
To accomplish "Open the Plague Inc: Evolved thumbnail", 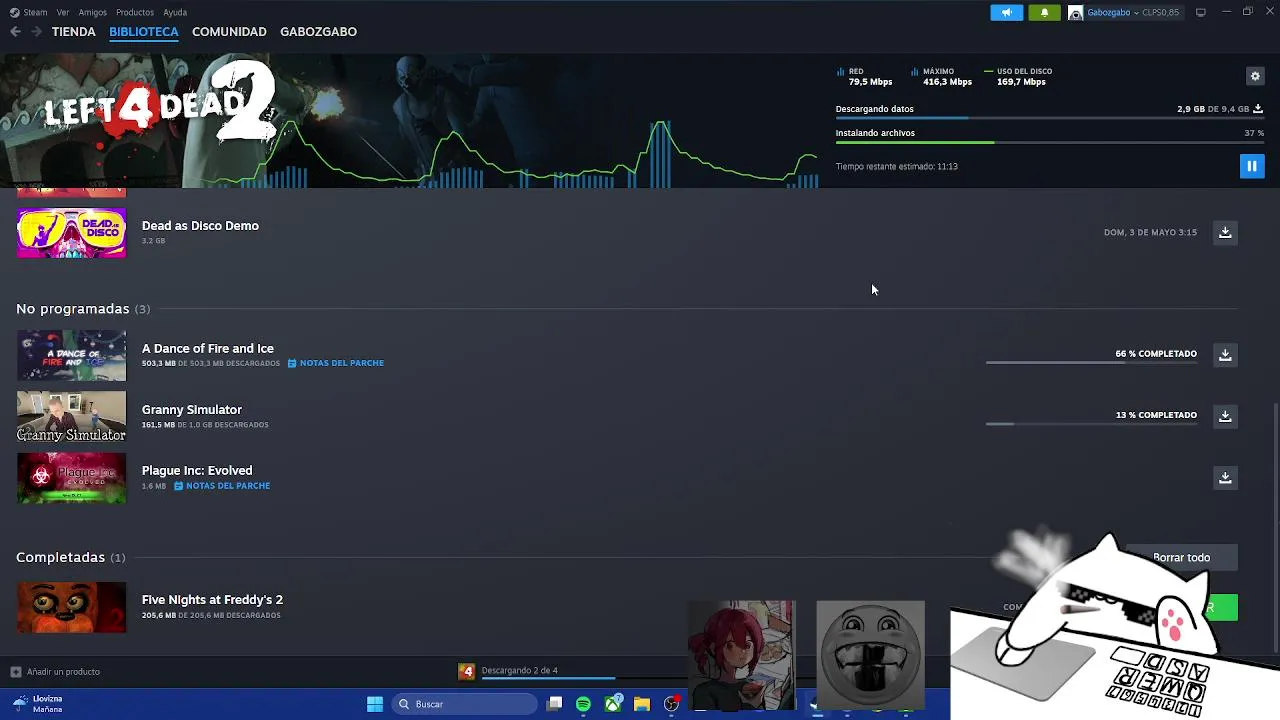I will pos(71,478).
